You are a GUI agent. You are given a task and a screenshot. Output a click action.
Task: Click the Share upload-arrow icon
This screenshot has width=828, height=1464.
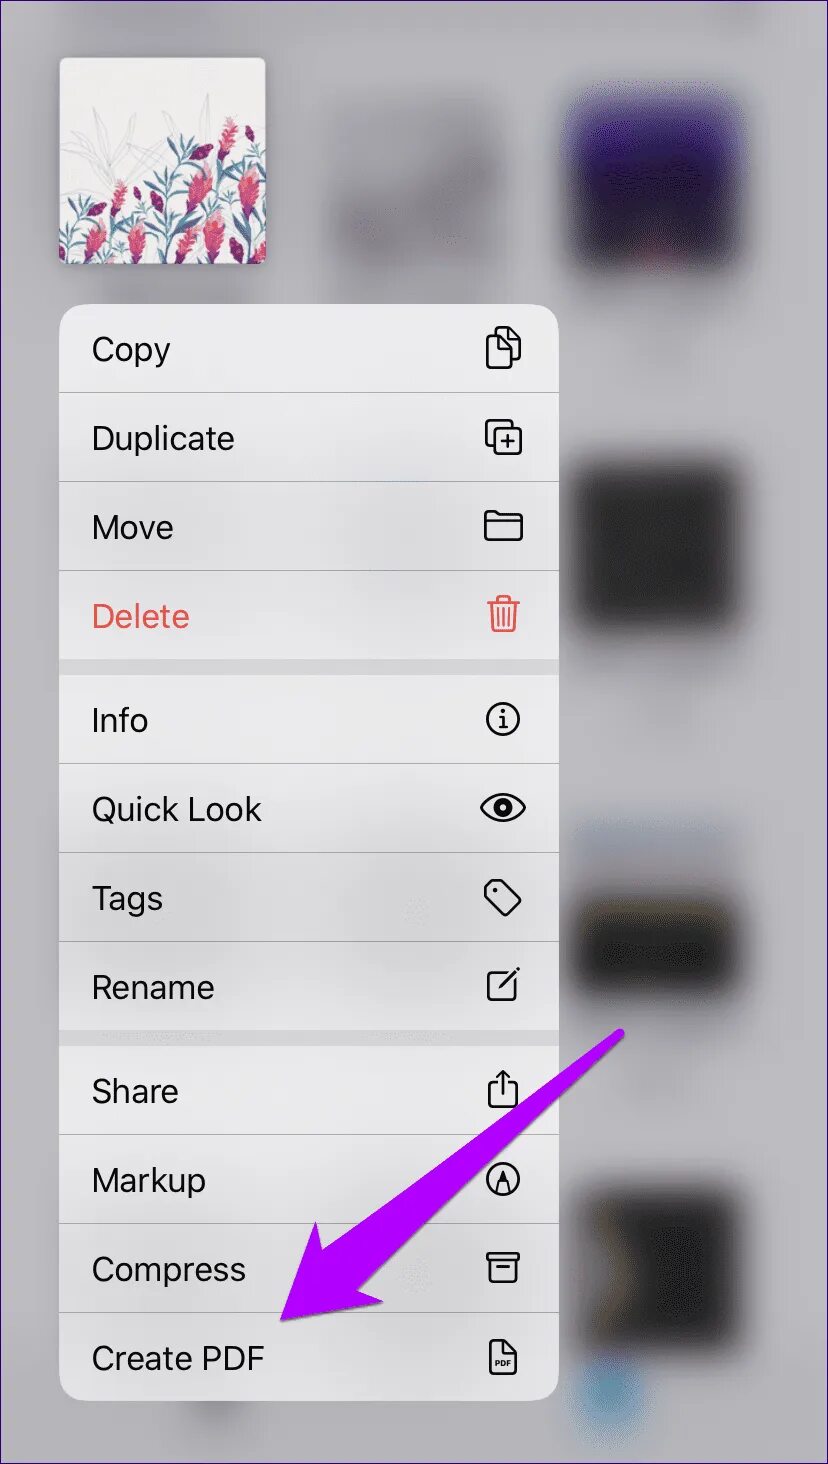coord(503,1089)
